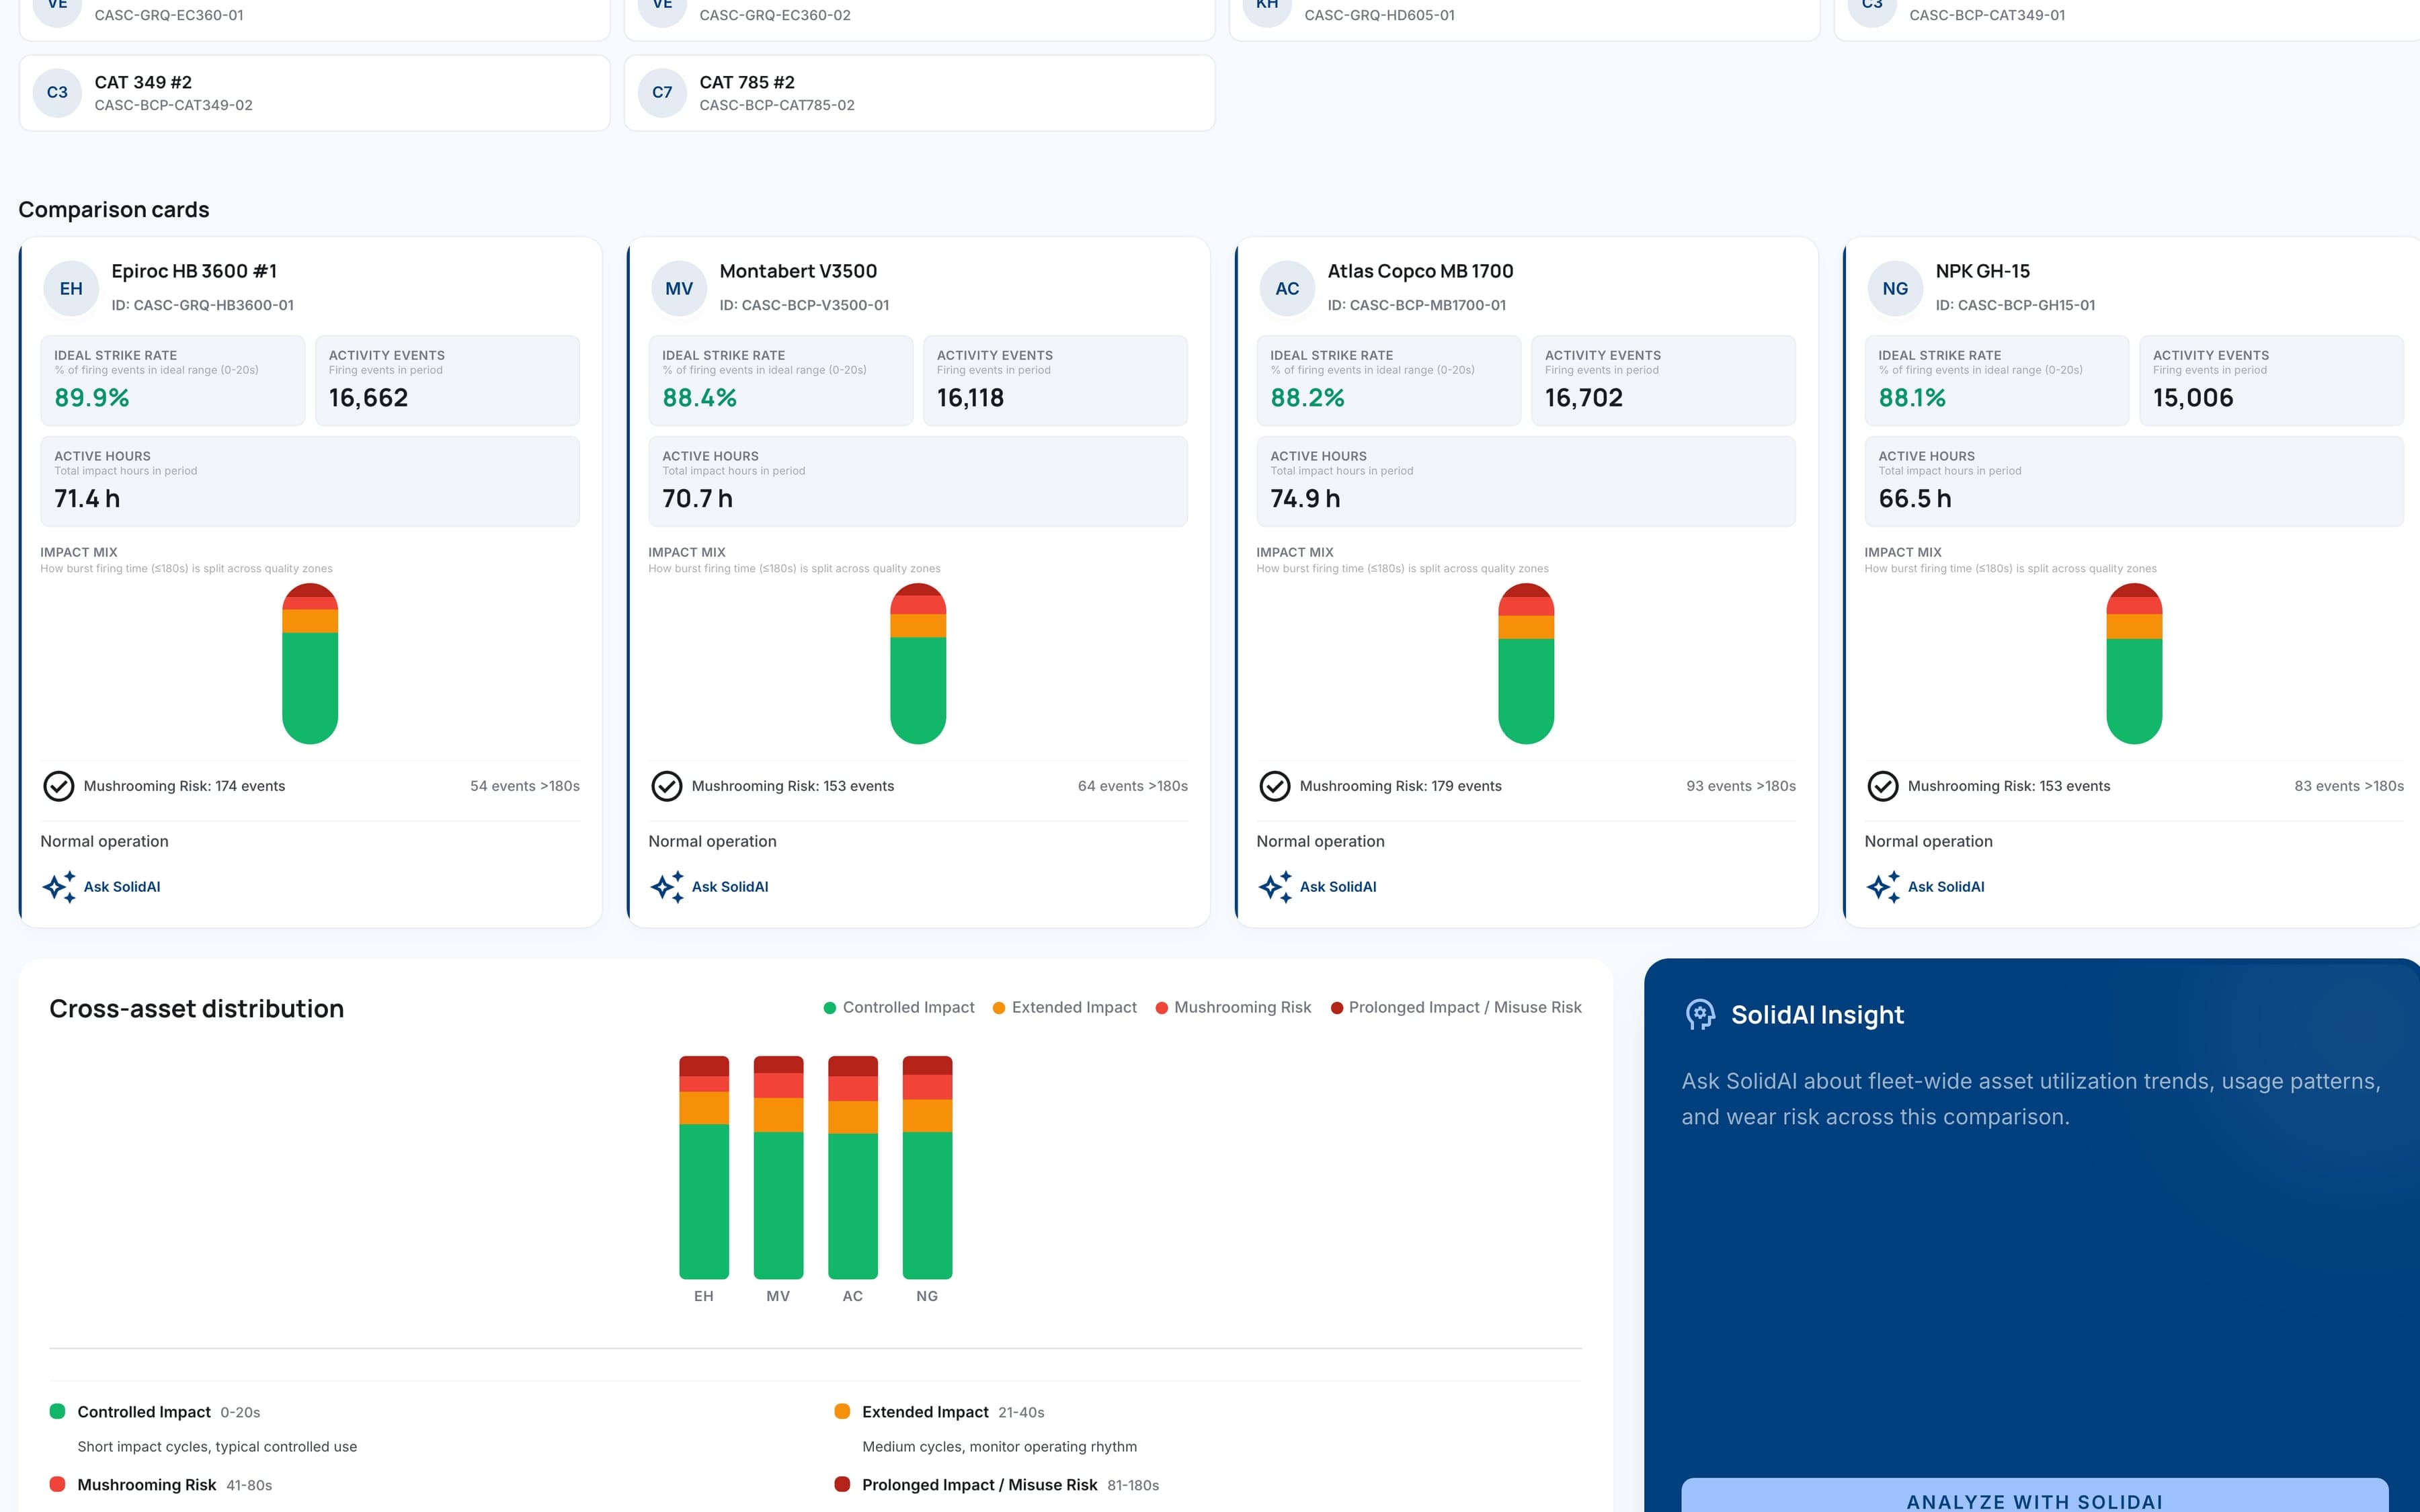The height and width of the screenshot is (1512, 2420).
Task: Click the 16,702 activity events value
Action: tap(1584, 398)
